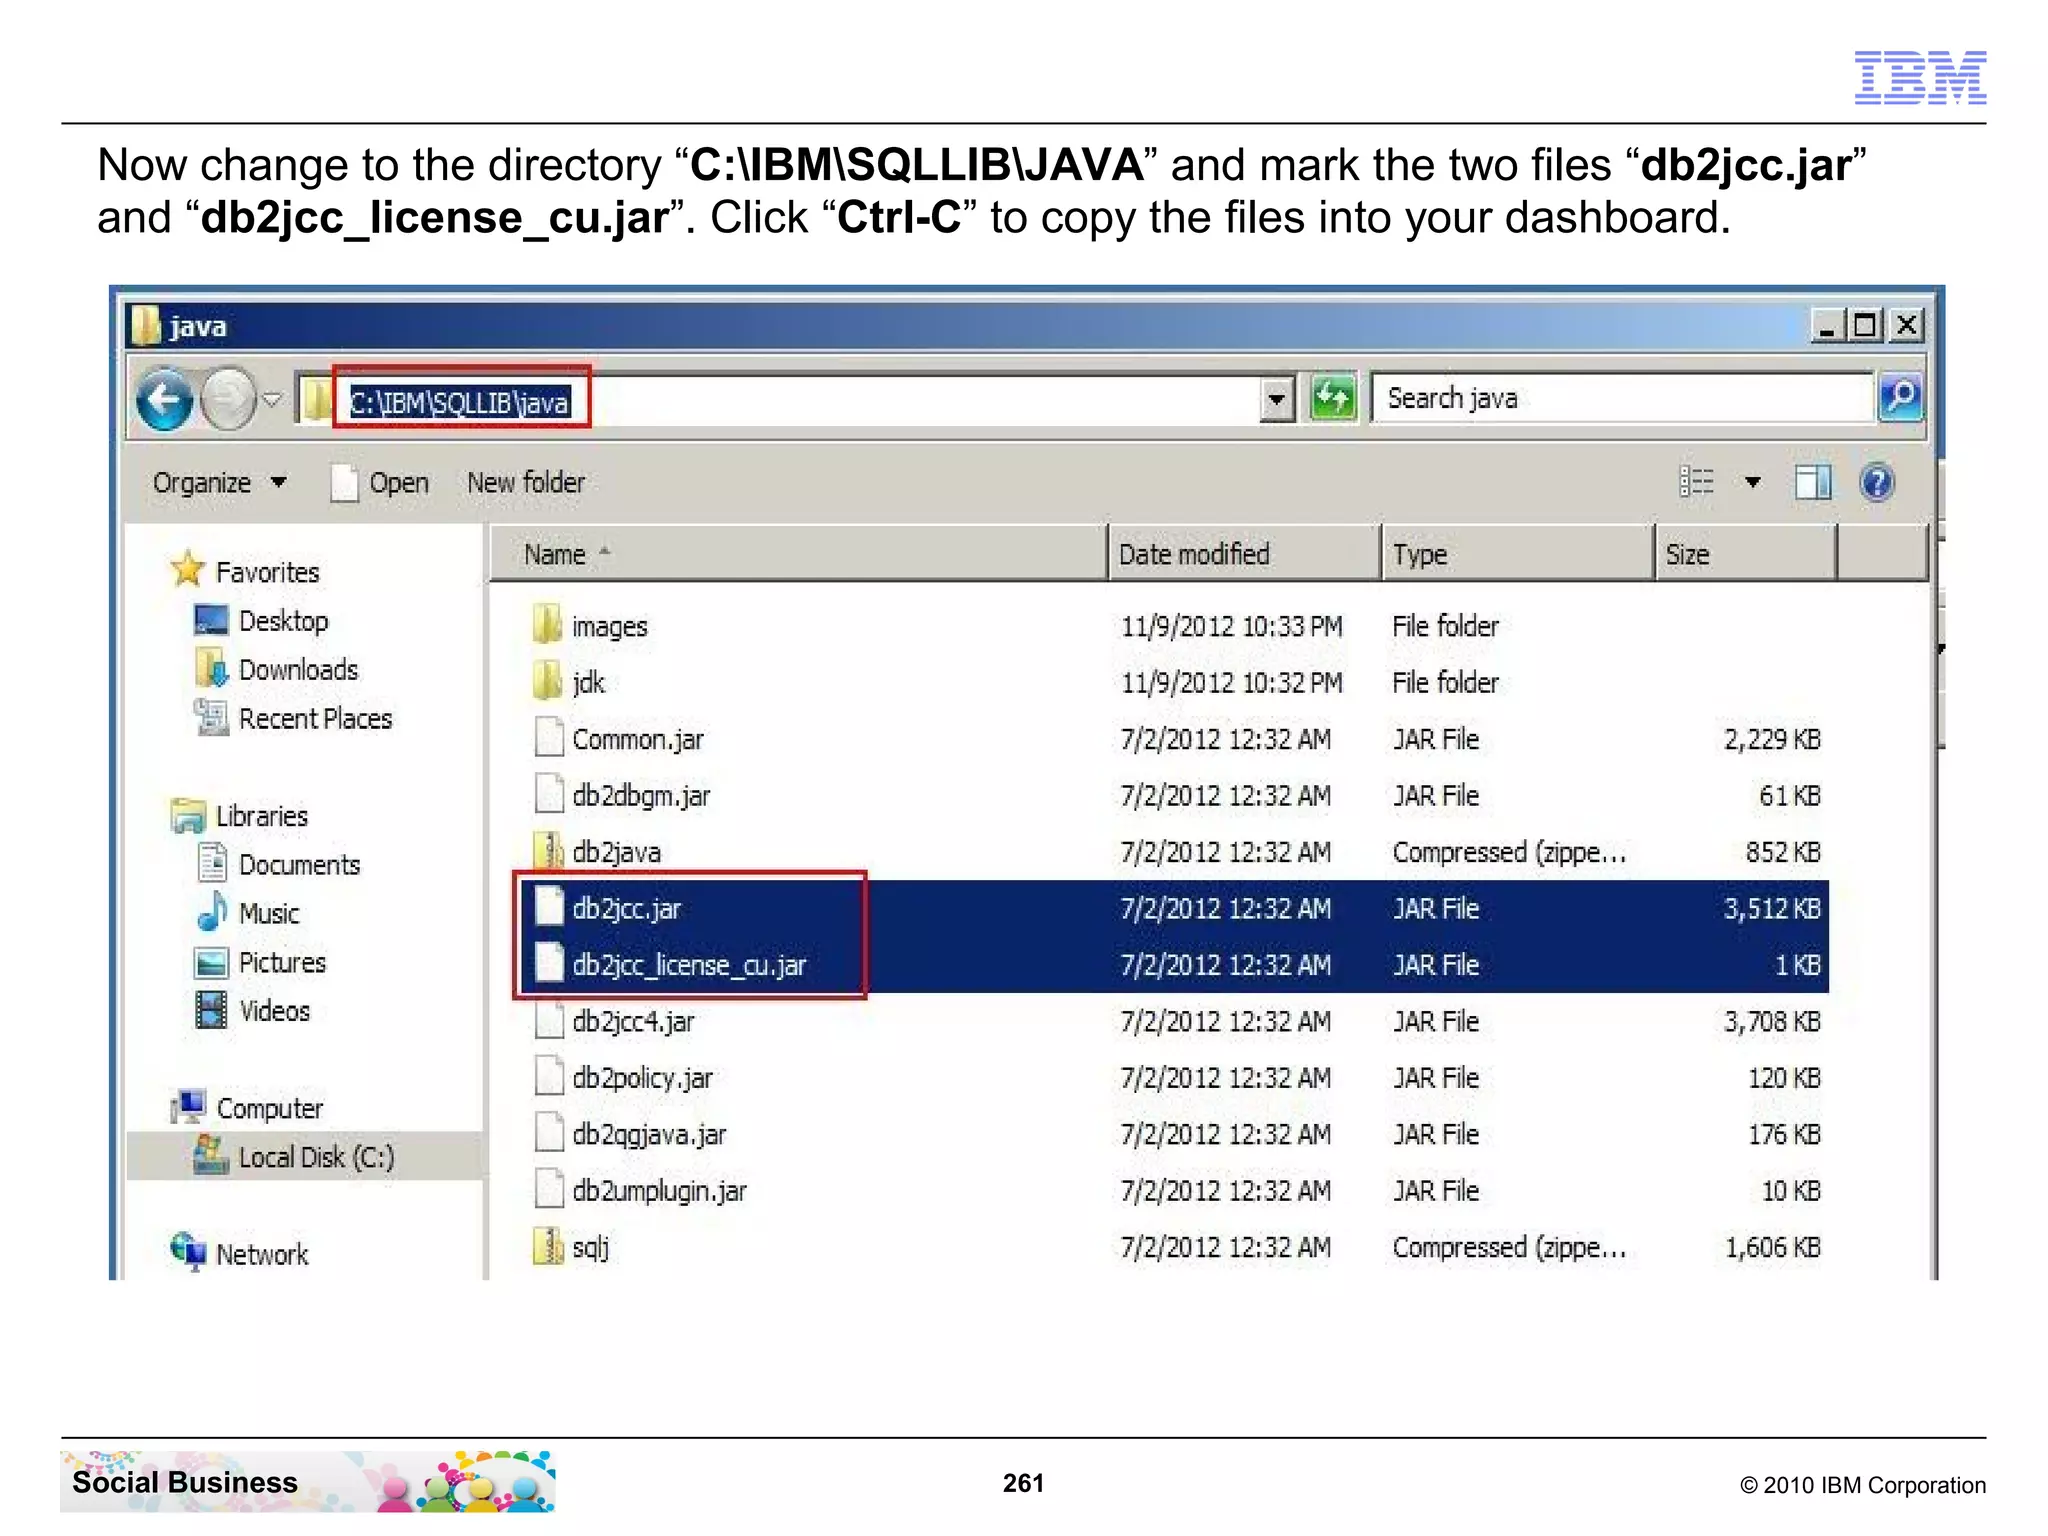Select the db2jcc_license_cu.jar file icon
Screen dimensions: 2048x1536
(549, 964)
